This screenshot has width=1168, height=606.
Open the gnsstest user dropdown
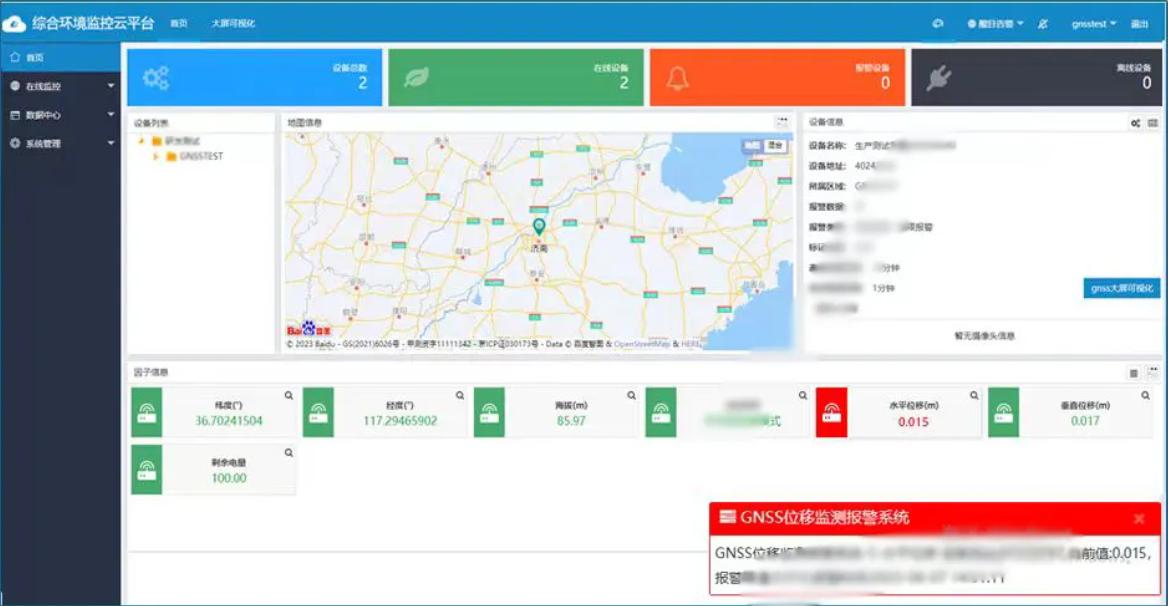tap(1094, 23)
